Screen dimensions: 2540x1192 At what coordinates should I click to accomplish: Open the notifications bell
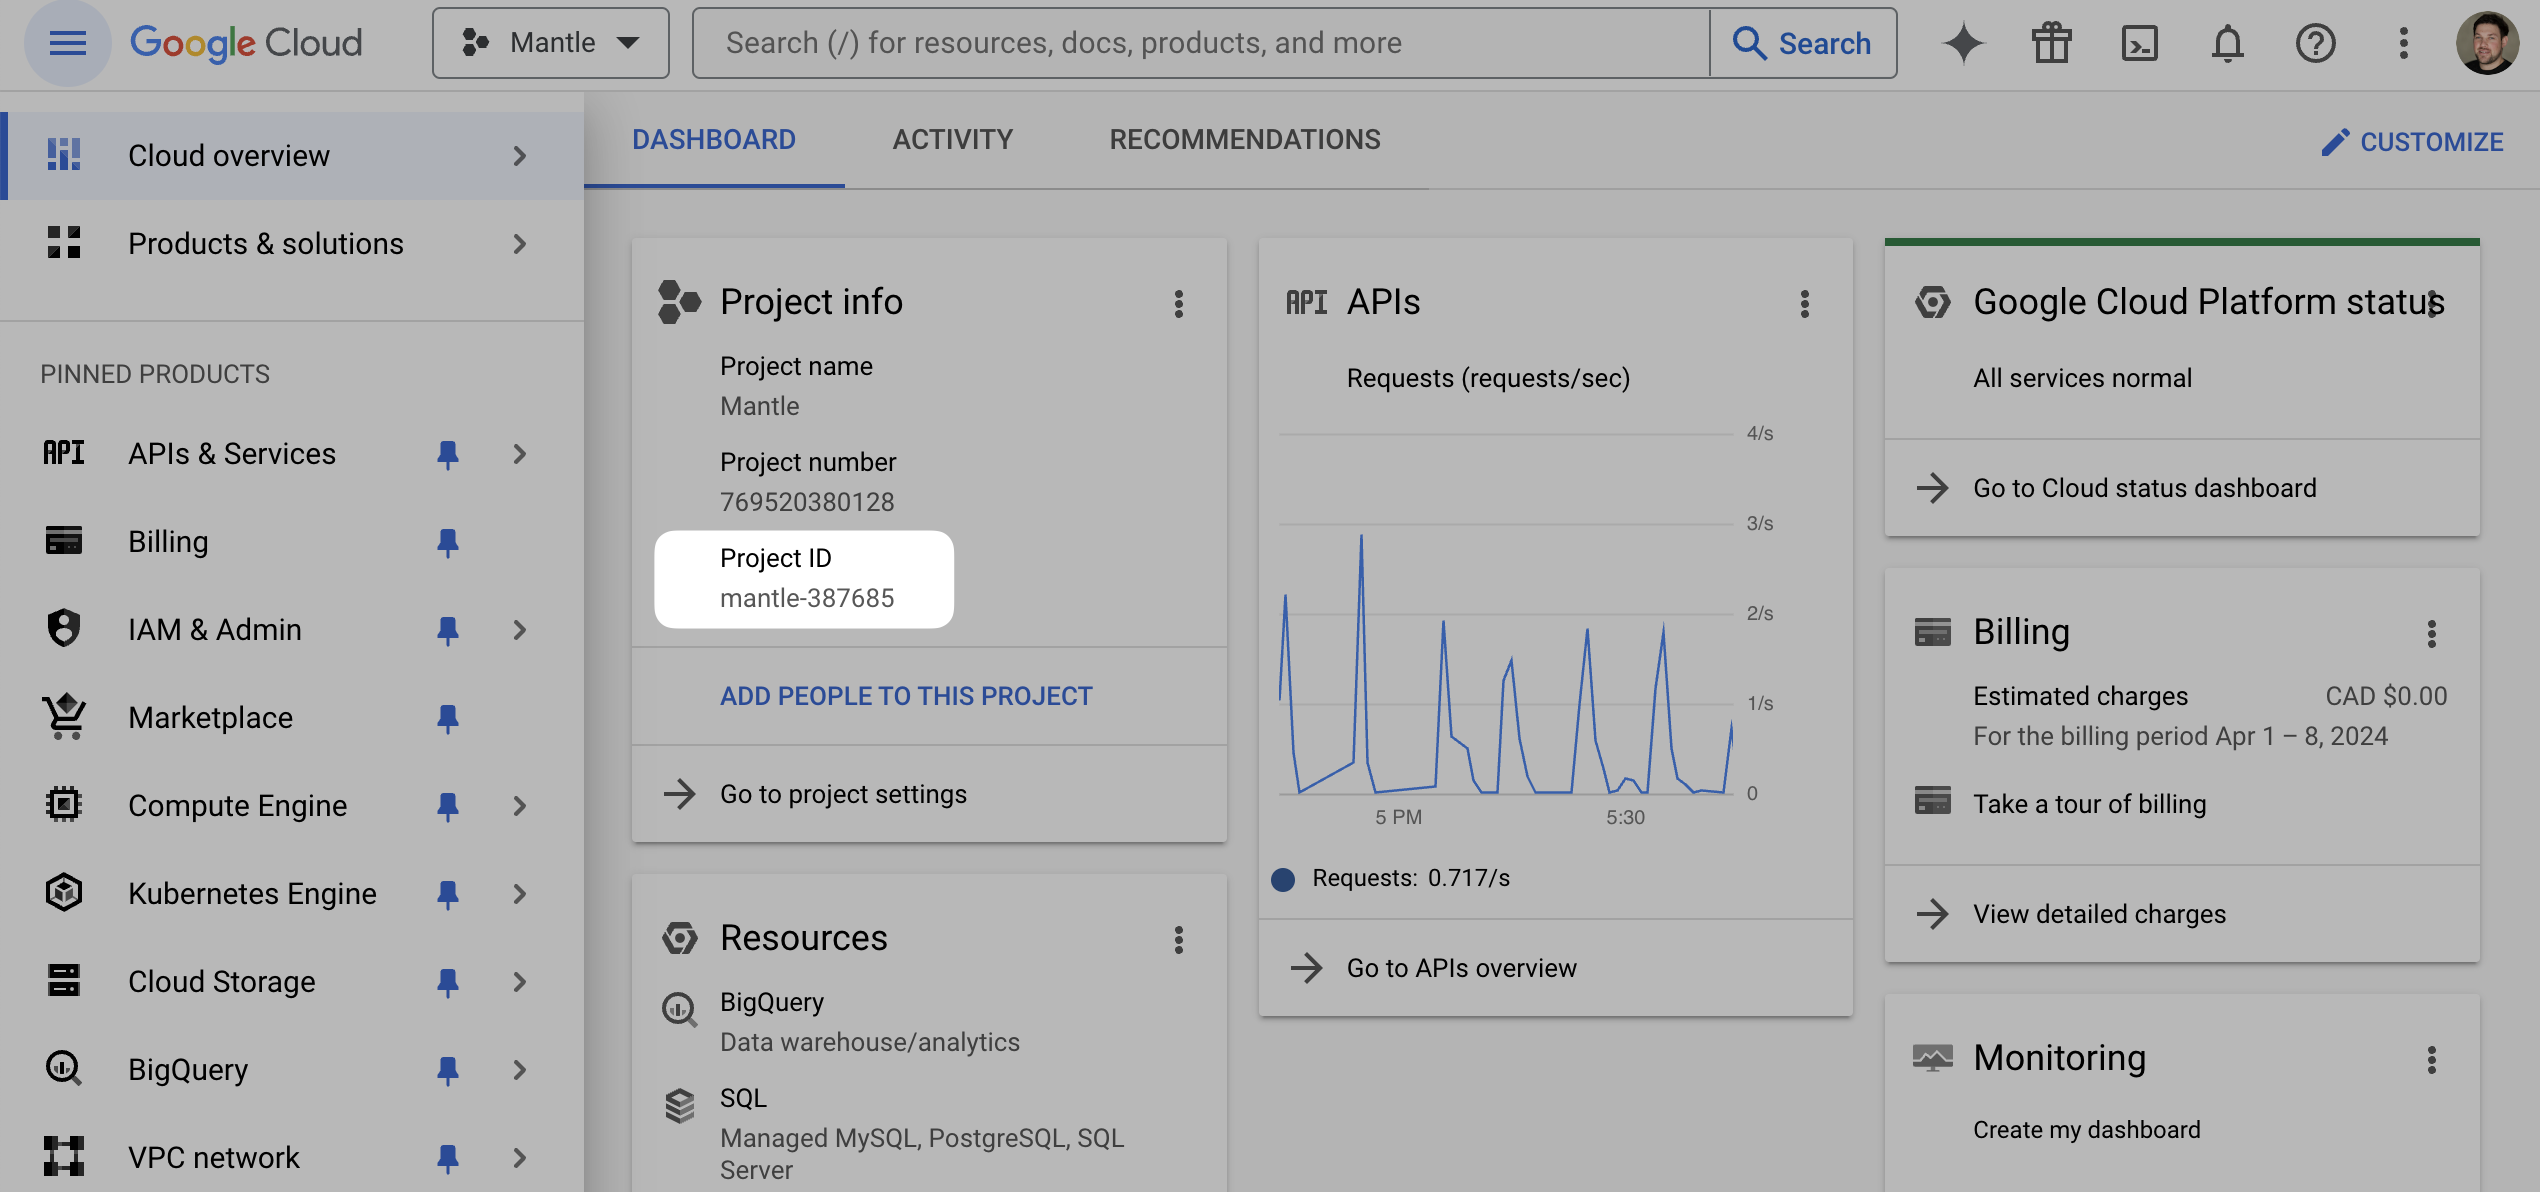[2227, 43]
